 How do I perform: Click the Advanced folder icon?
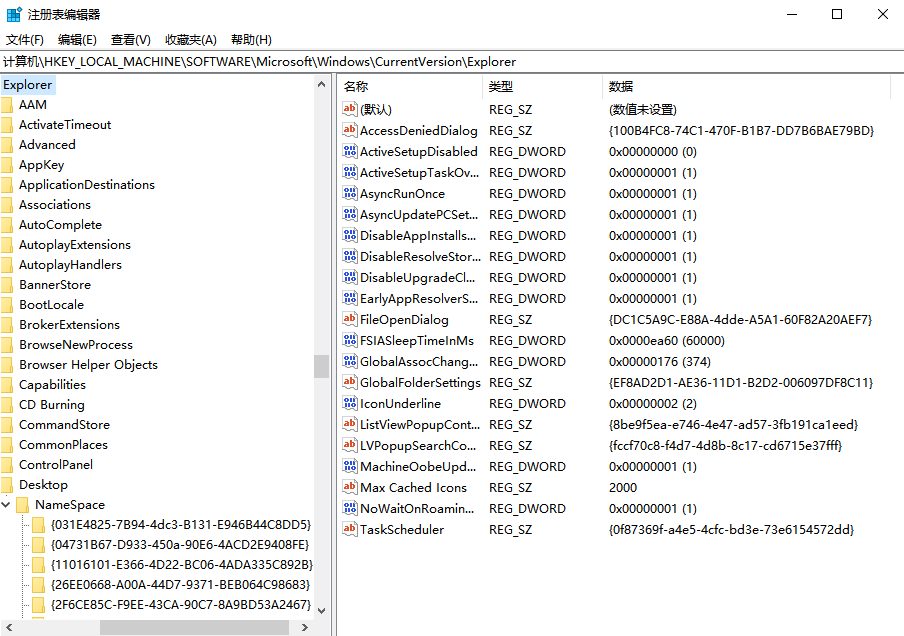[7, 145]
